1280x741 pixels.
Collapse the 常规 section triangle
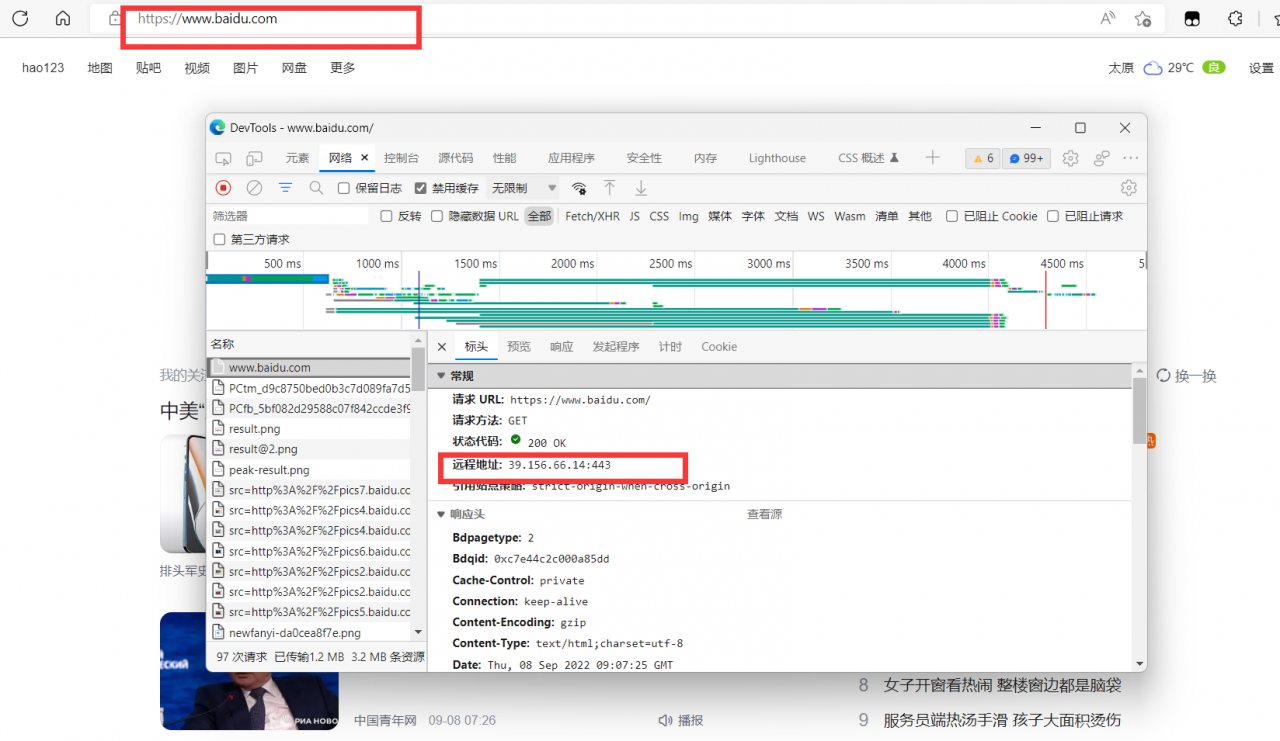[x=441, y=376]
